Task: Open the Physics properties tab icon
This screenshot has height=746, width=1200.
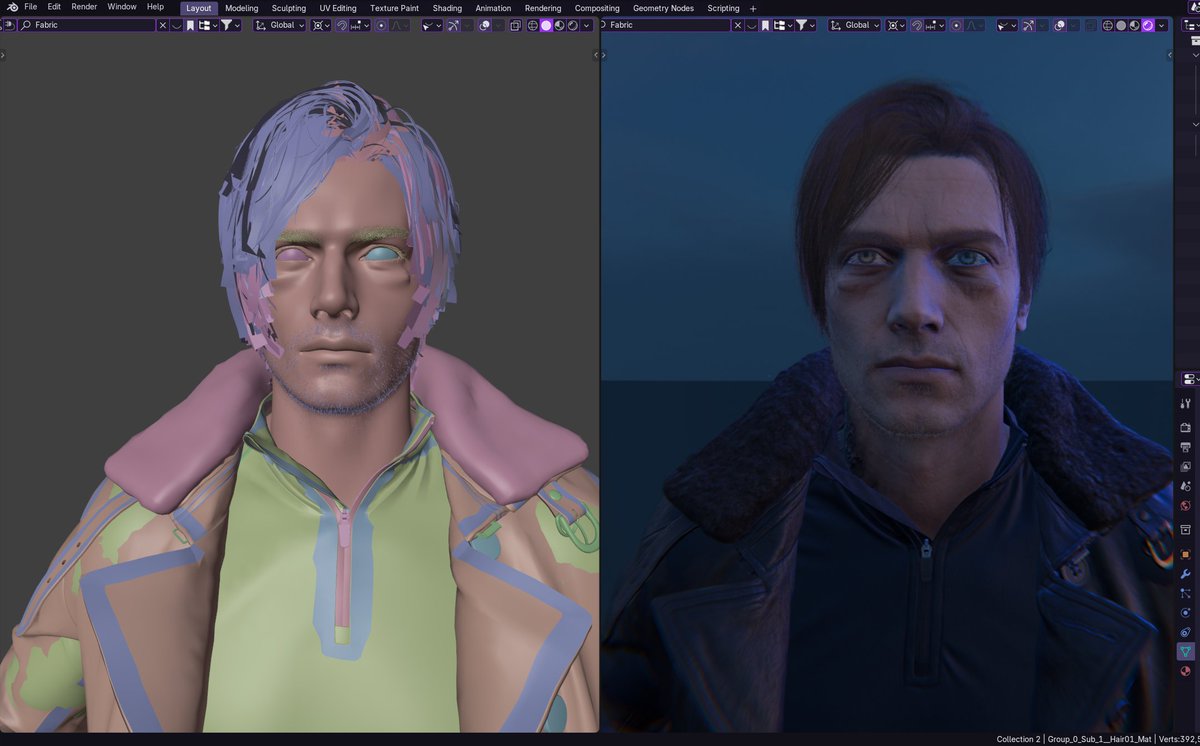Action: pos(1185,612)
